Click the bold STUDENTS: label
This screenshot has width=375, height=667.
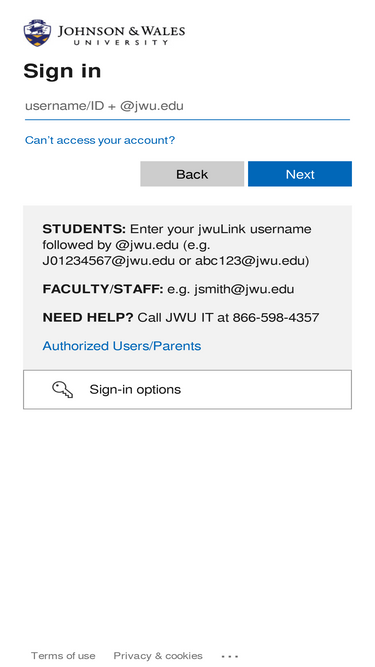(84, 229)
